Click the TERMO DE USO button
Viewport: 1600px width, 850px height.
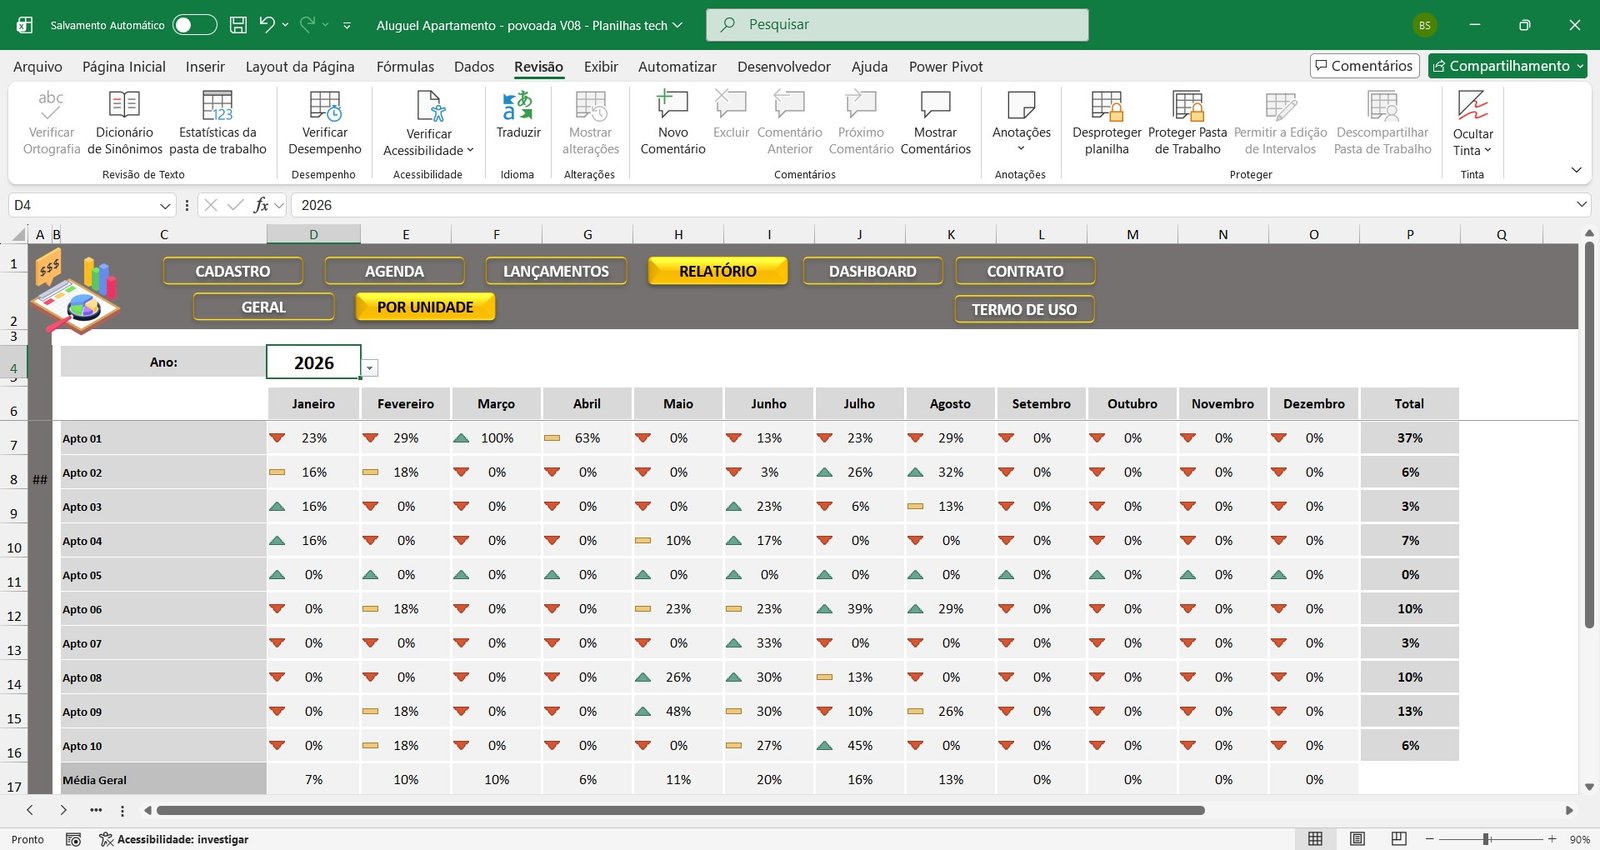click(x=1024, y=309)
